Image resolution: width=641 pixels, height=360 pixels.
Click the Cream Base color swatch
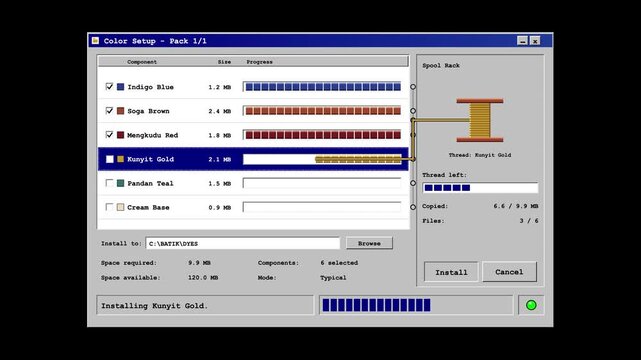[121, 207]
